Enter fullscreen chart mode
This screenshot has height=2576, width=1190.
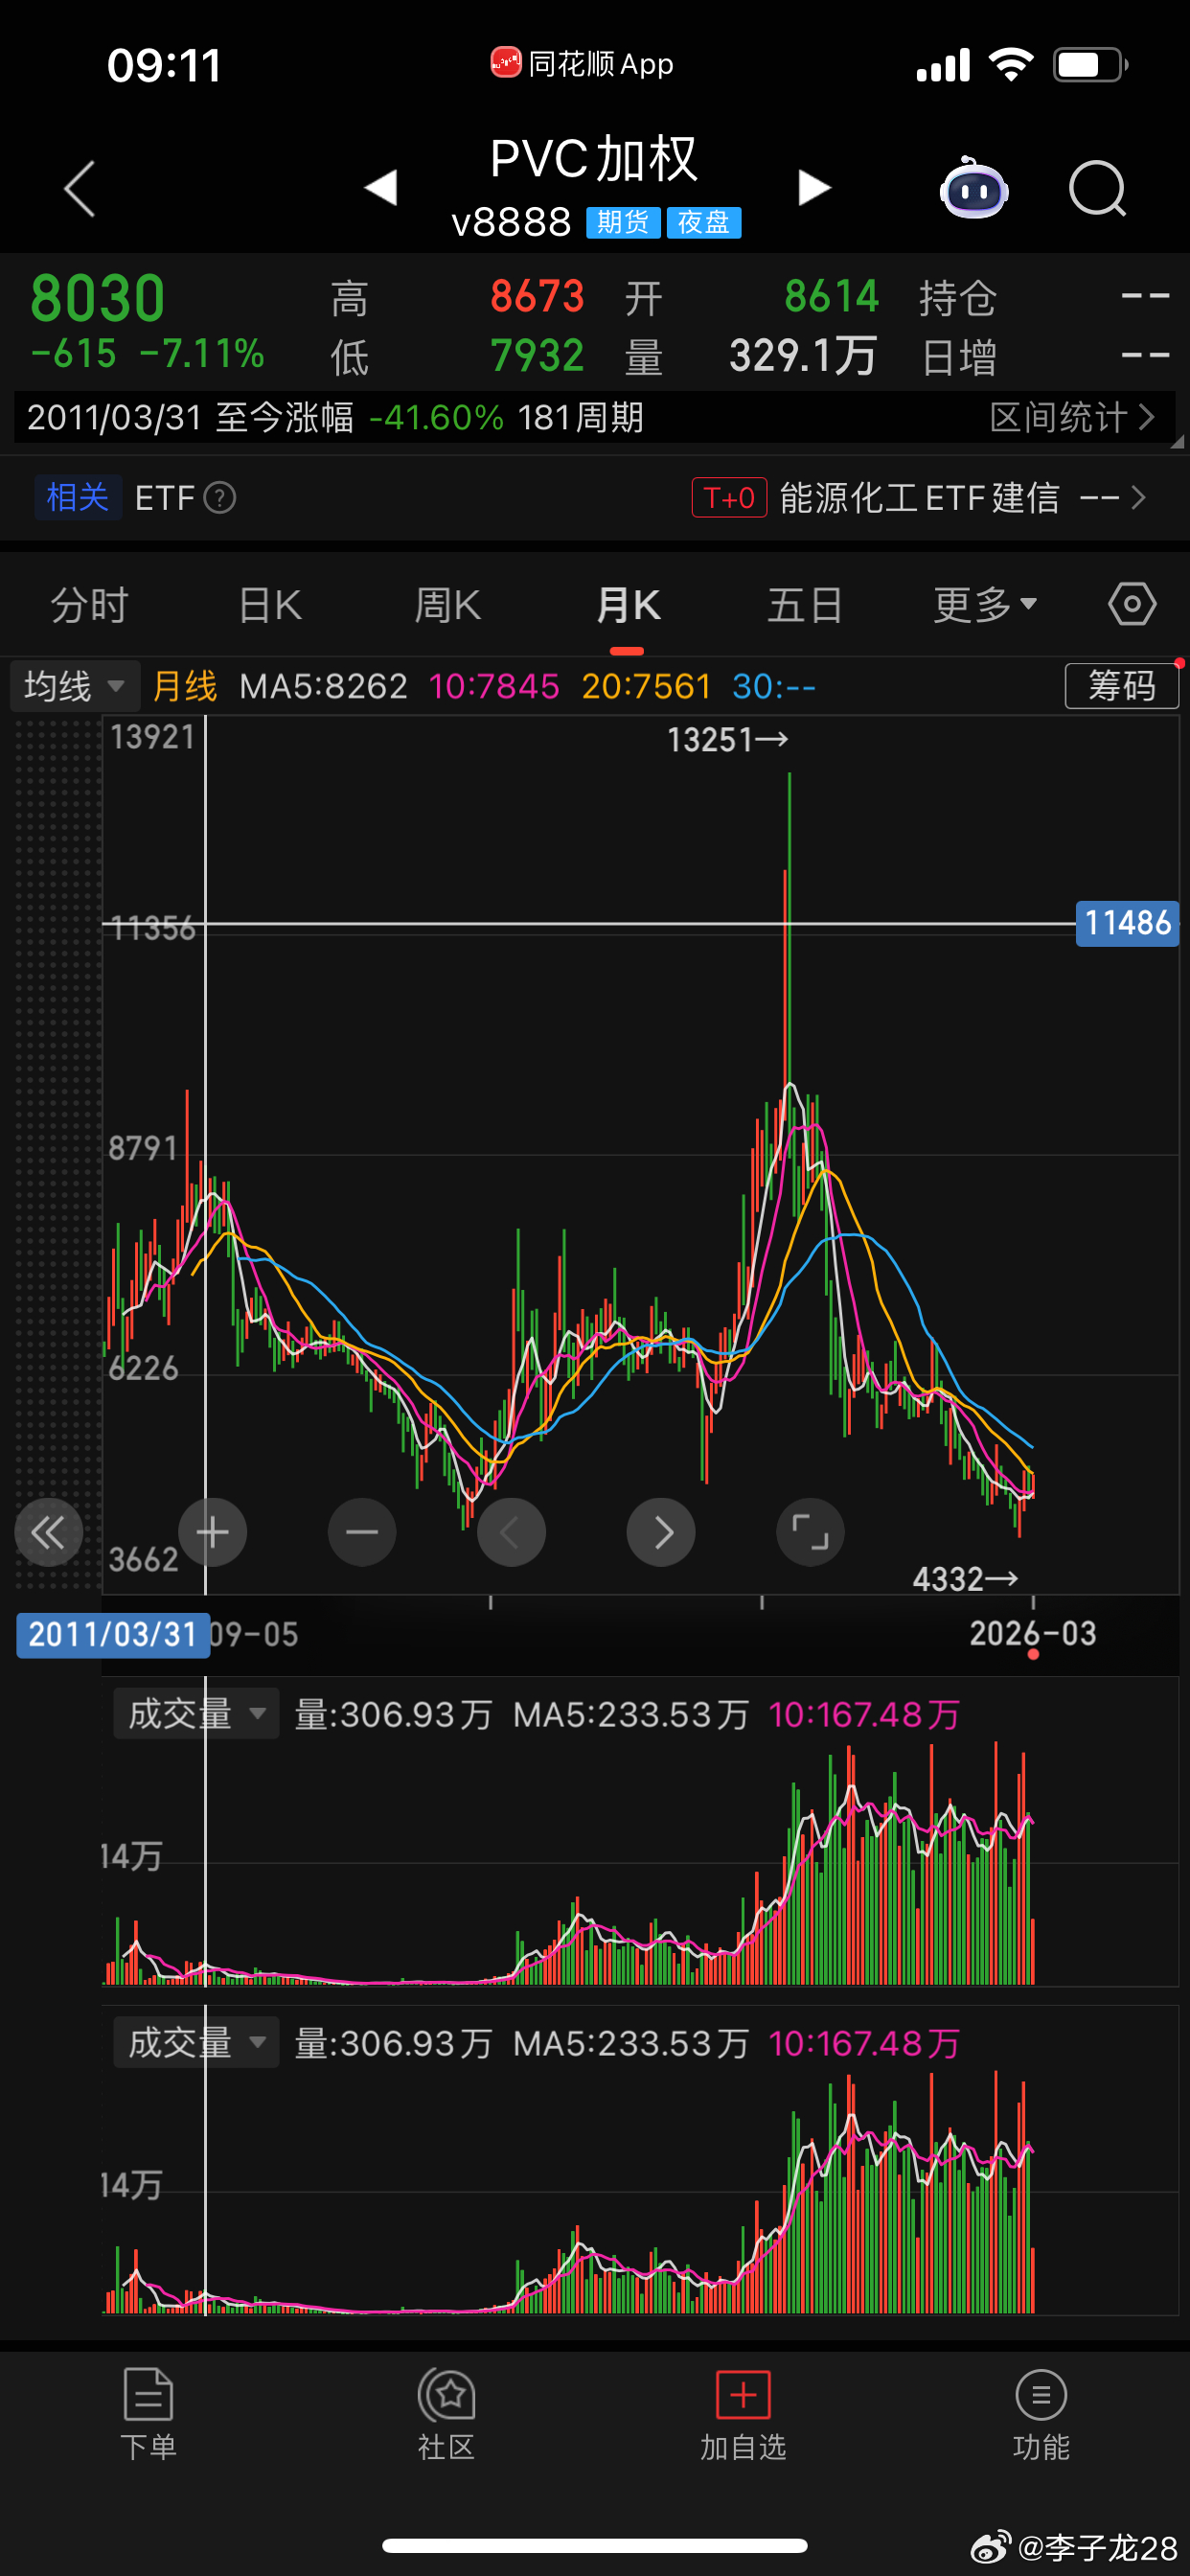(810, 1532)
